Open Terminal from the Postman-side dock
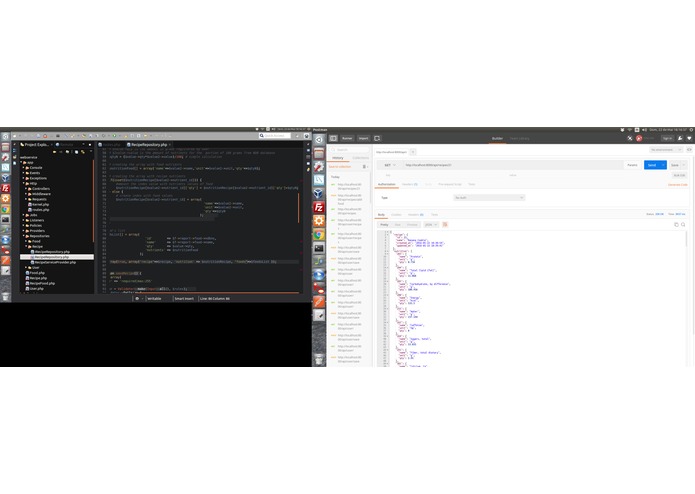The image size is (695, 494). (319, 248)
